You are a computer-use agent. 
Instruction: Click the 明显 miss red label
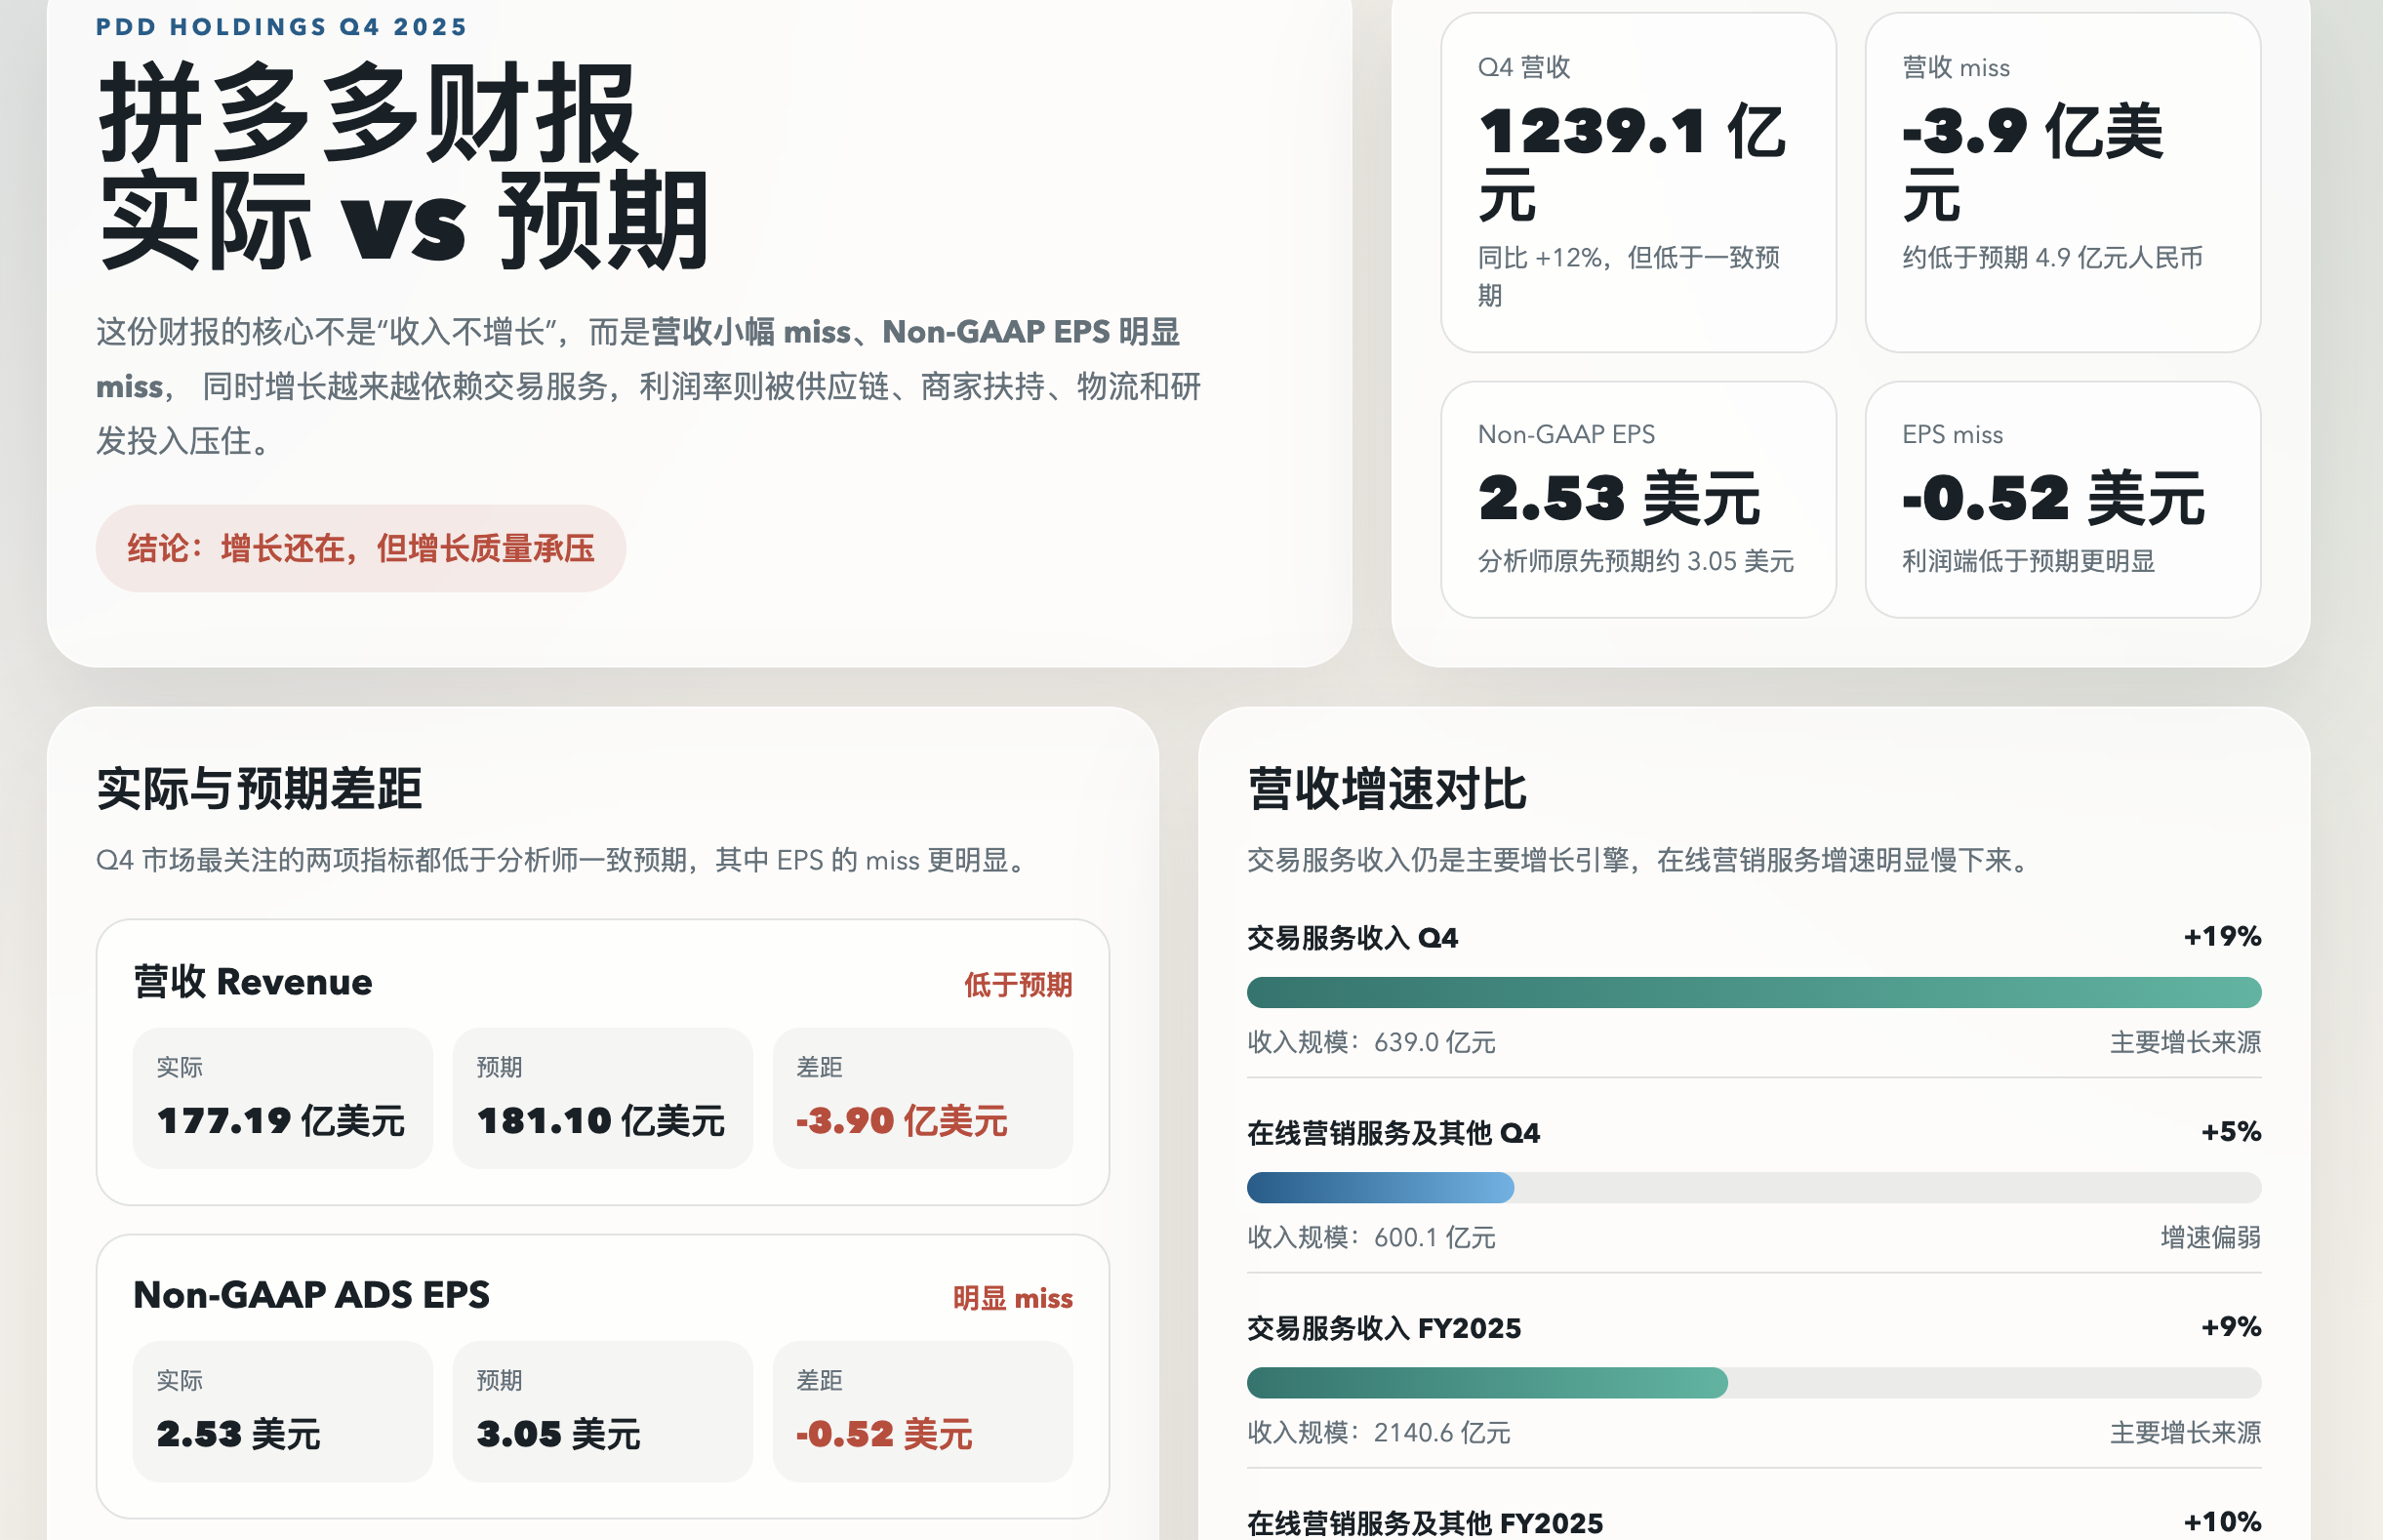coord(1012,1298)
